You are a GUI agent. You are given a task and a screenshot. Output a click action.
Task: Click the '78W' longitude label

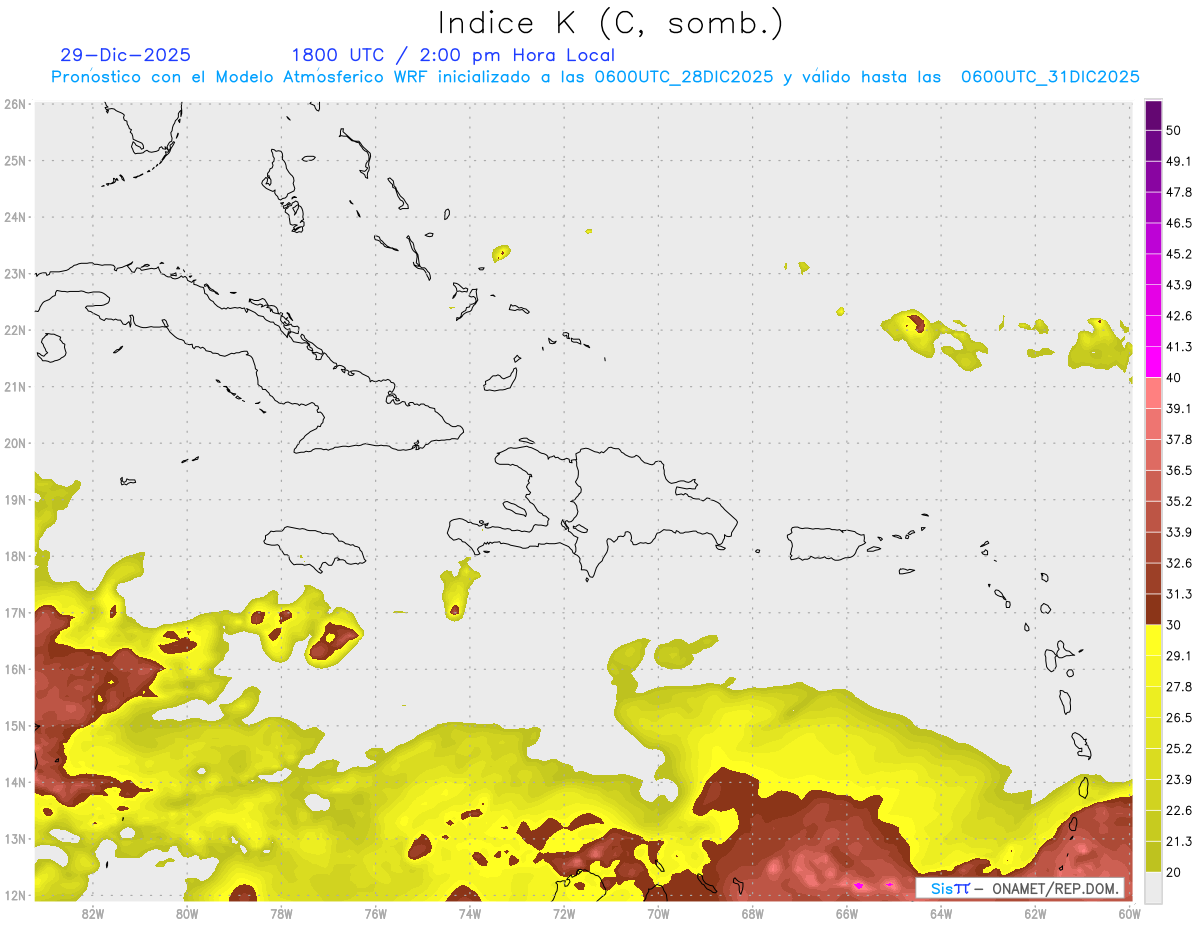[281, 913]
